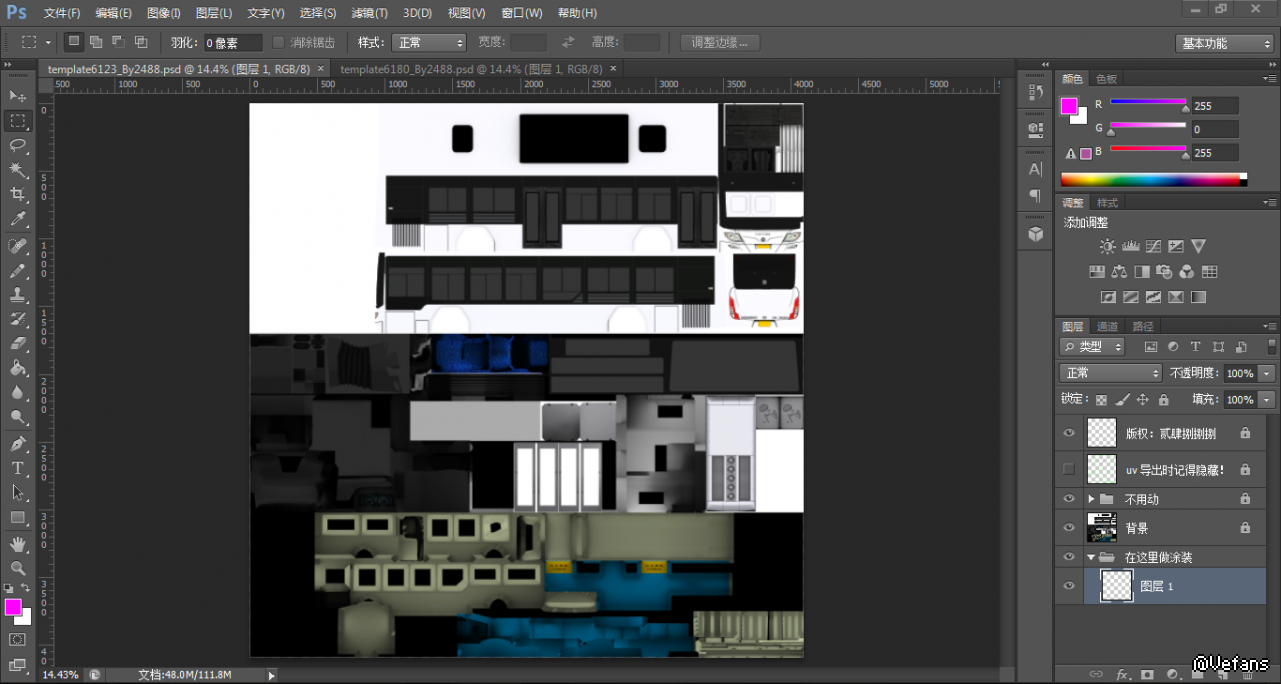Open the 滤镜(T) menu
This screenshot has height=684, width=1281.
[370, 13]
